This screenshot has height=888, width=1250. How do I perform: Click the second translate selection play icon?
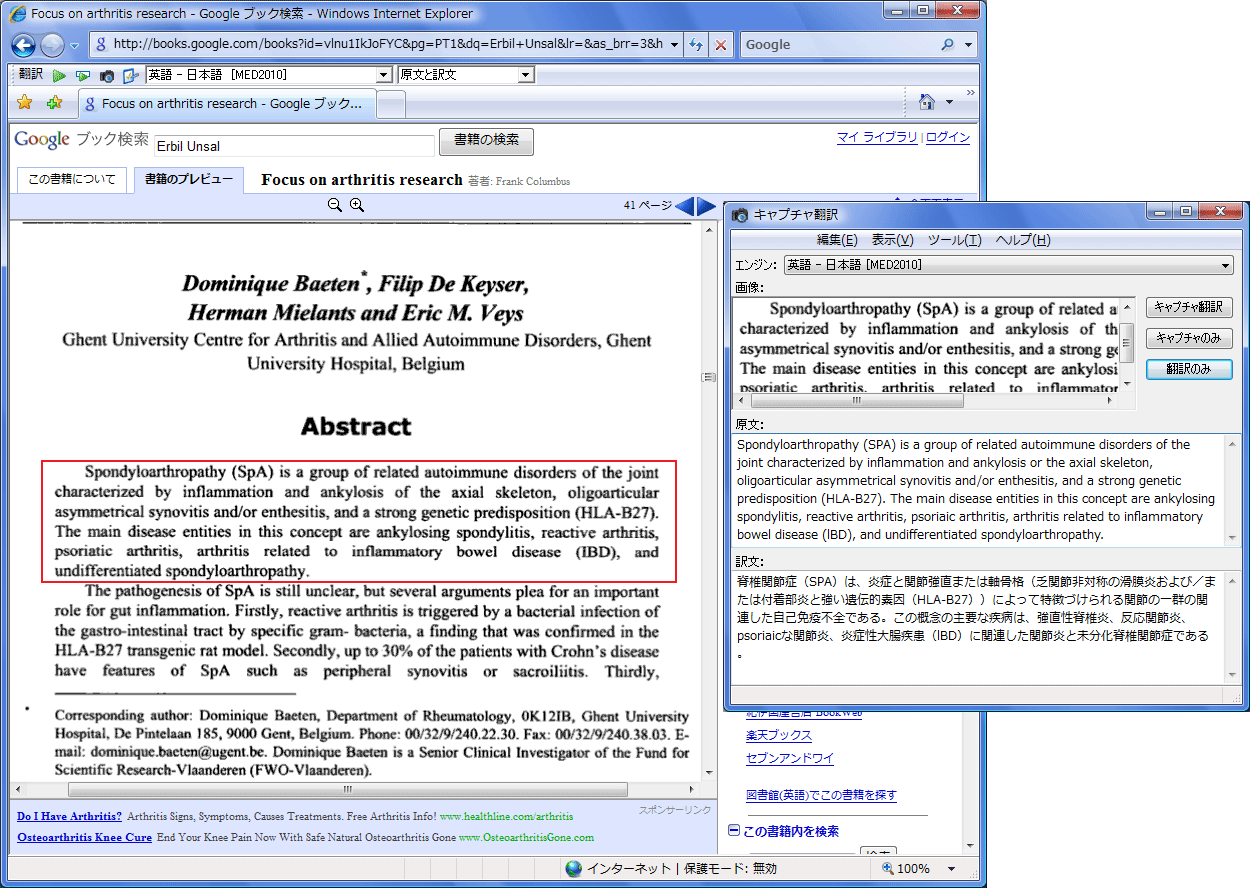click(x=83, y=75)
